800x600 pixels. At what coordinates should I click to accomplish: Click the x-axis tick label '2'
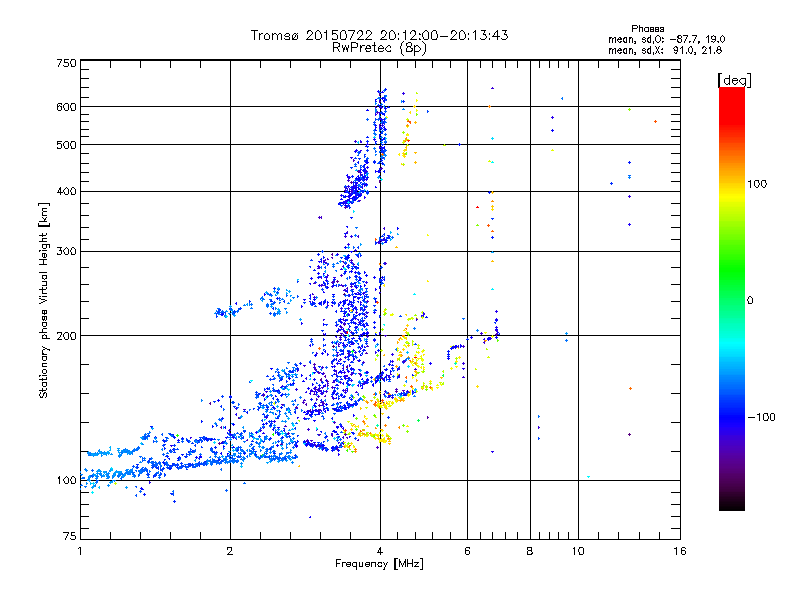230,551
